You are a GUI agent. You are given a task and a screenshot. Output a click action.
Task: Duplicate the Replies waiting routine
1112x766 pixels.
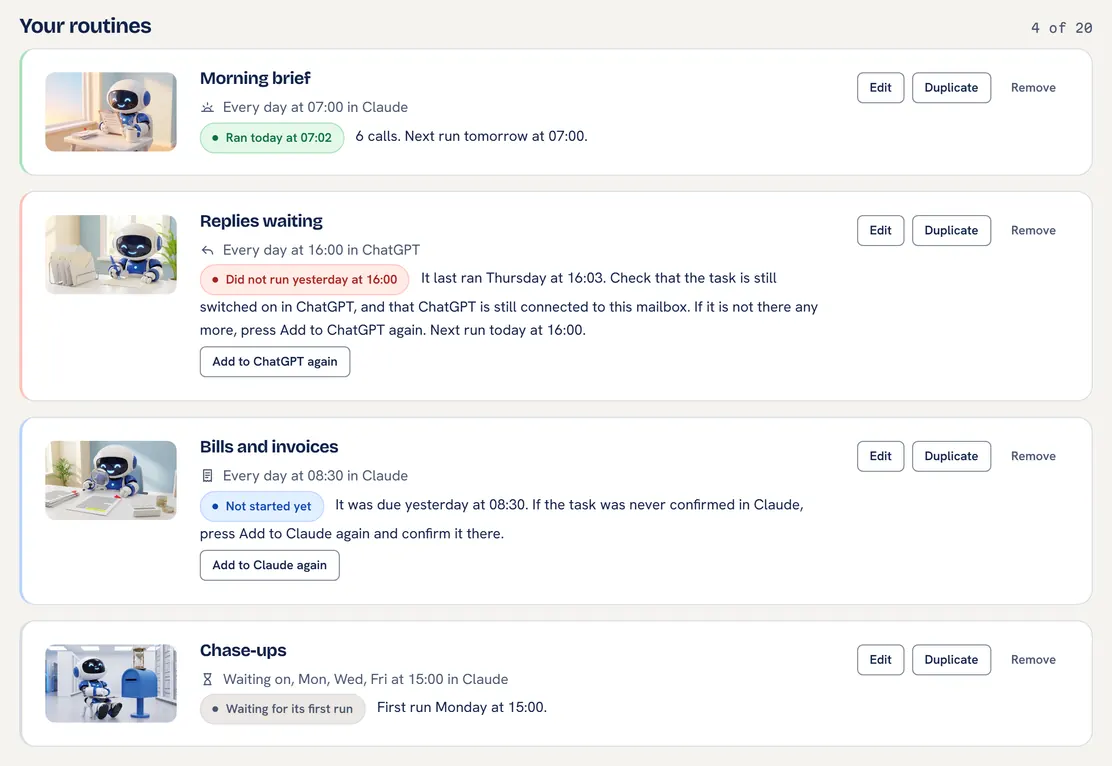click(x=951, y=231)
